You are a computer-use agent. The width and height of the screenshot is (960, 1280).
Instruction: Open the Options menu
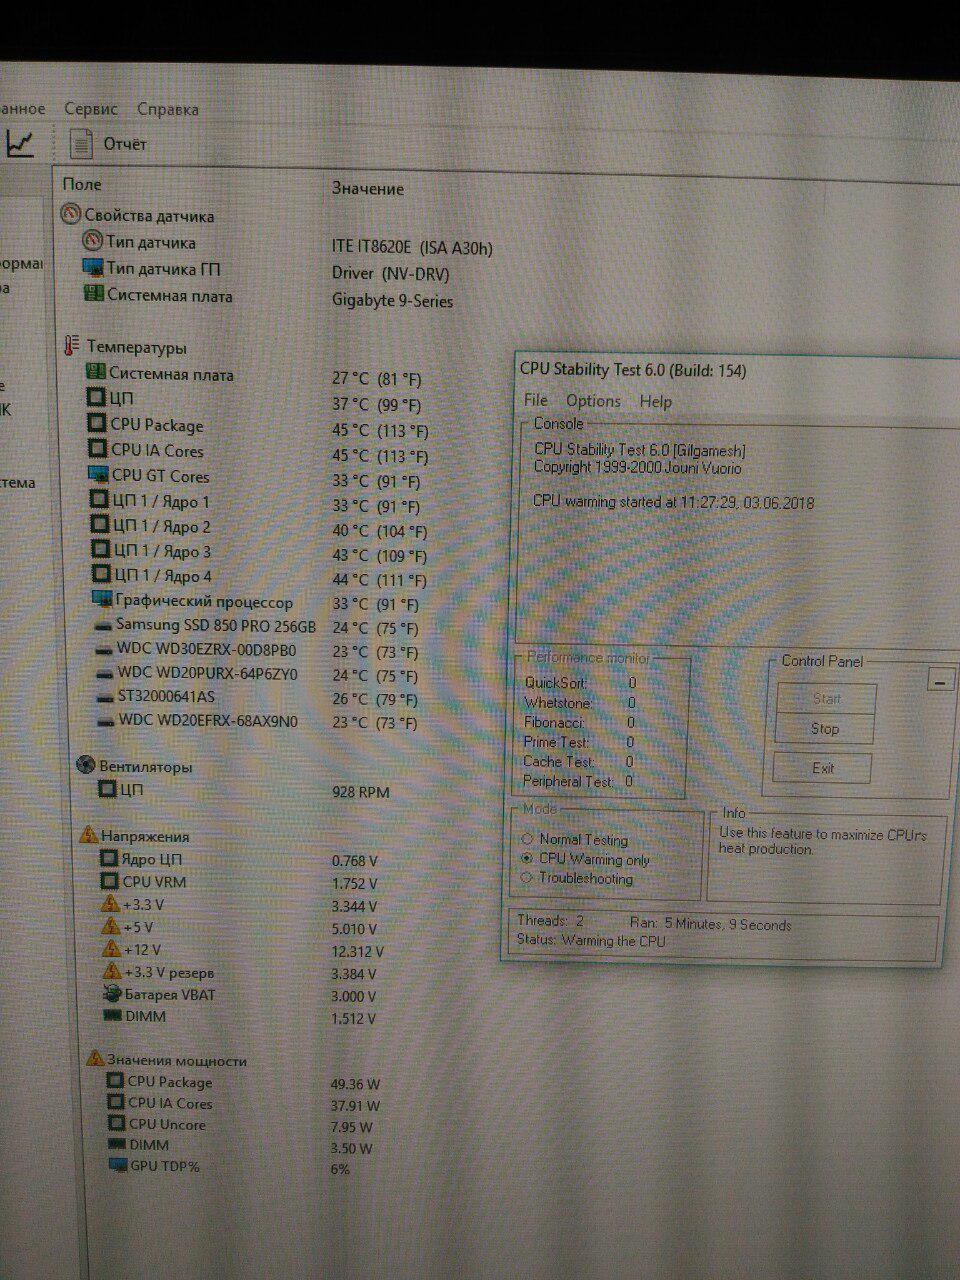point(593,401)
